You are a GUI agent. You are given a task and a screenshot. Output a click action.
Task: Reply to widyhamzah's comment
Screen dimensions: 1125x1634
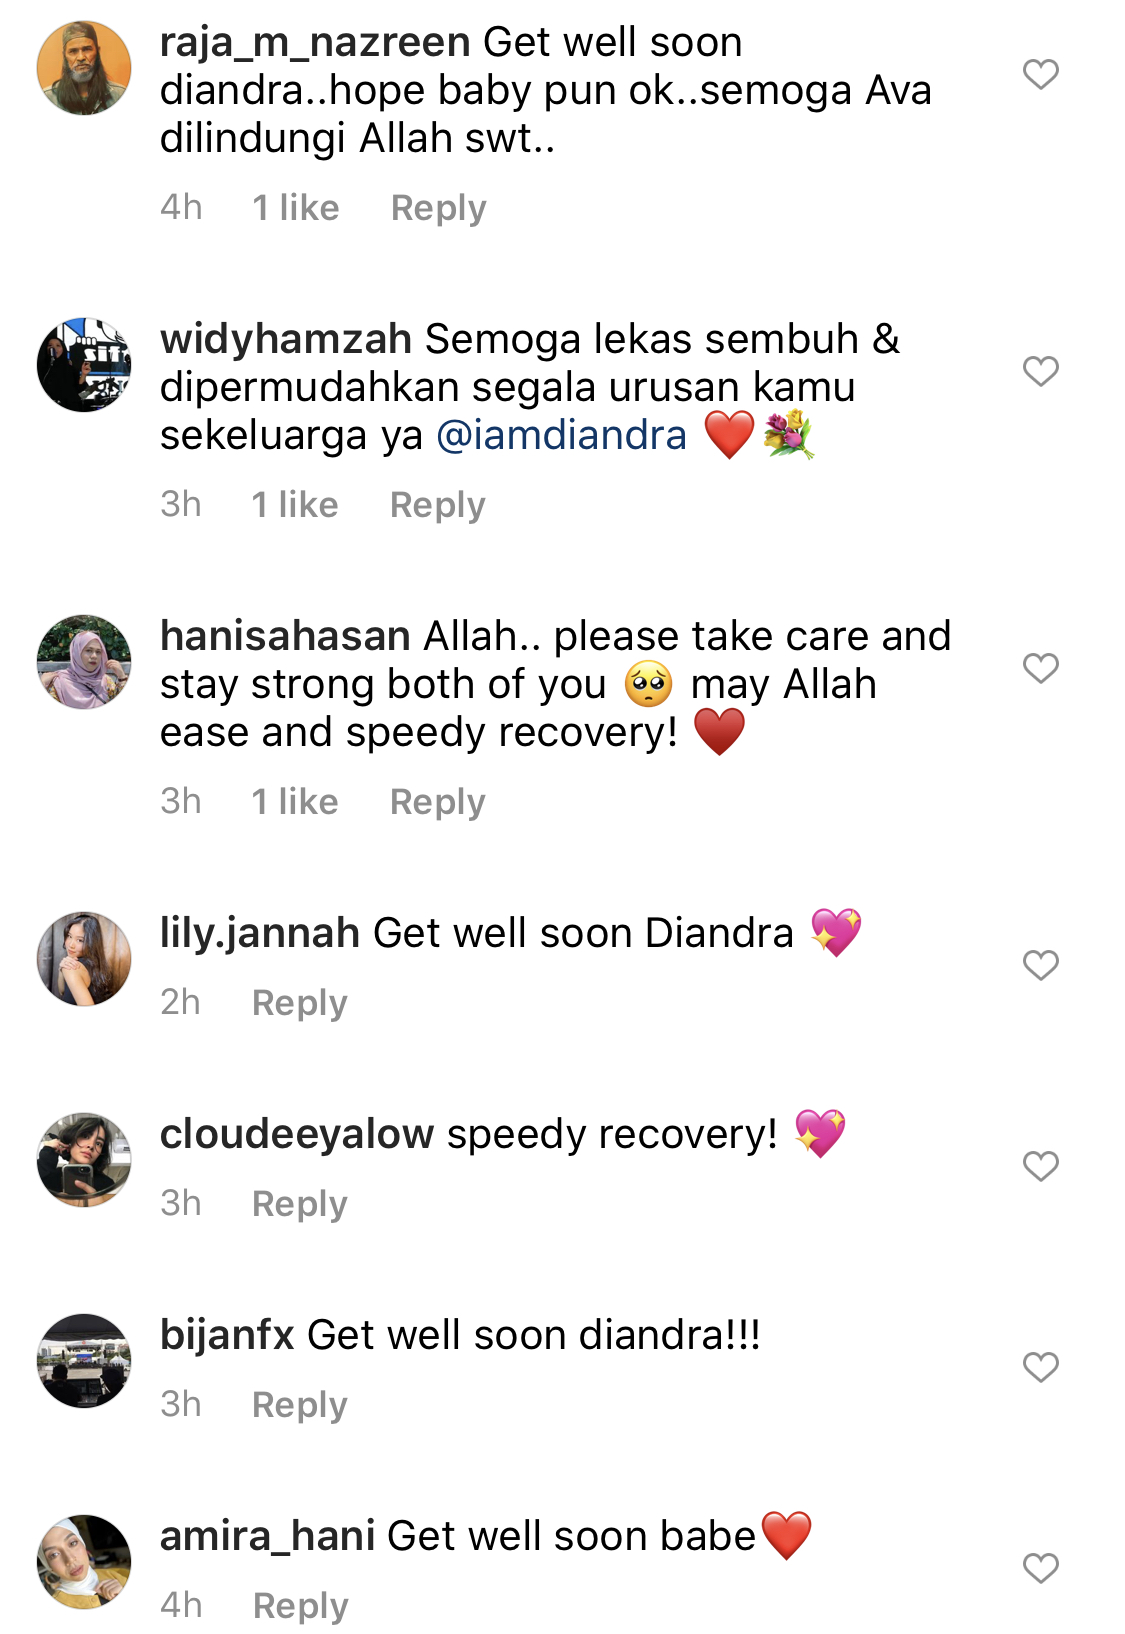click(x=437, y=505)
